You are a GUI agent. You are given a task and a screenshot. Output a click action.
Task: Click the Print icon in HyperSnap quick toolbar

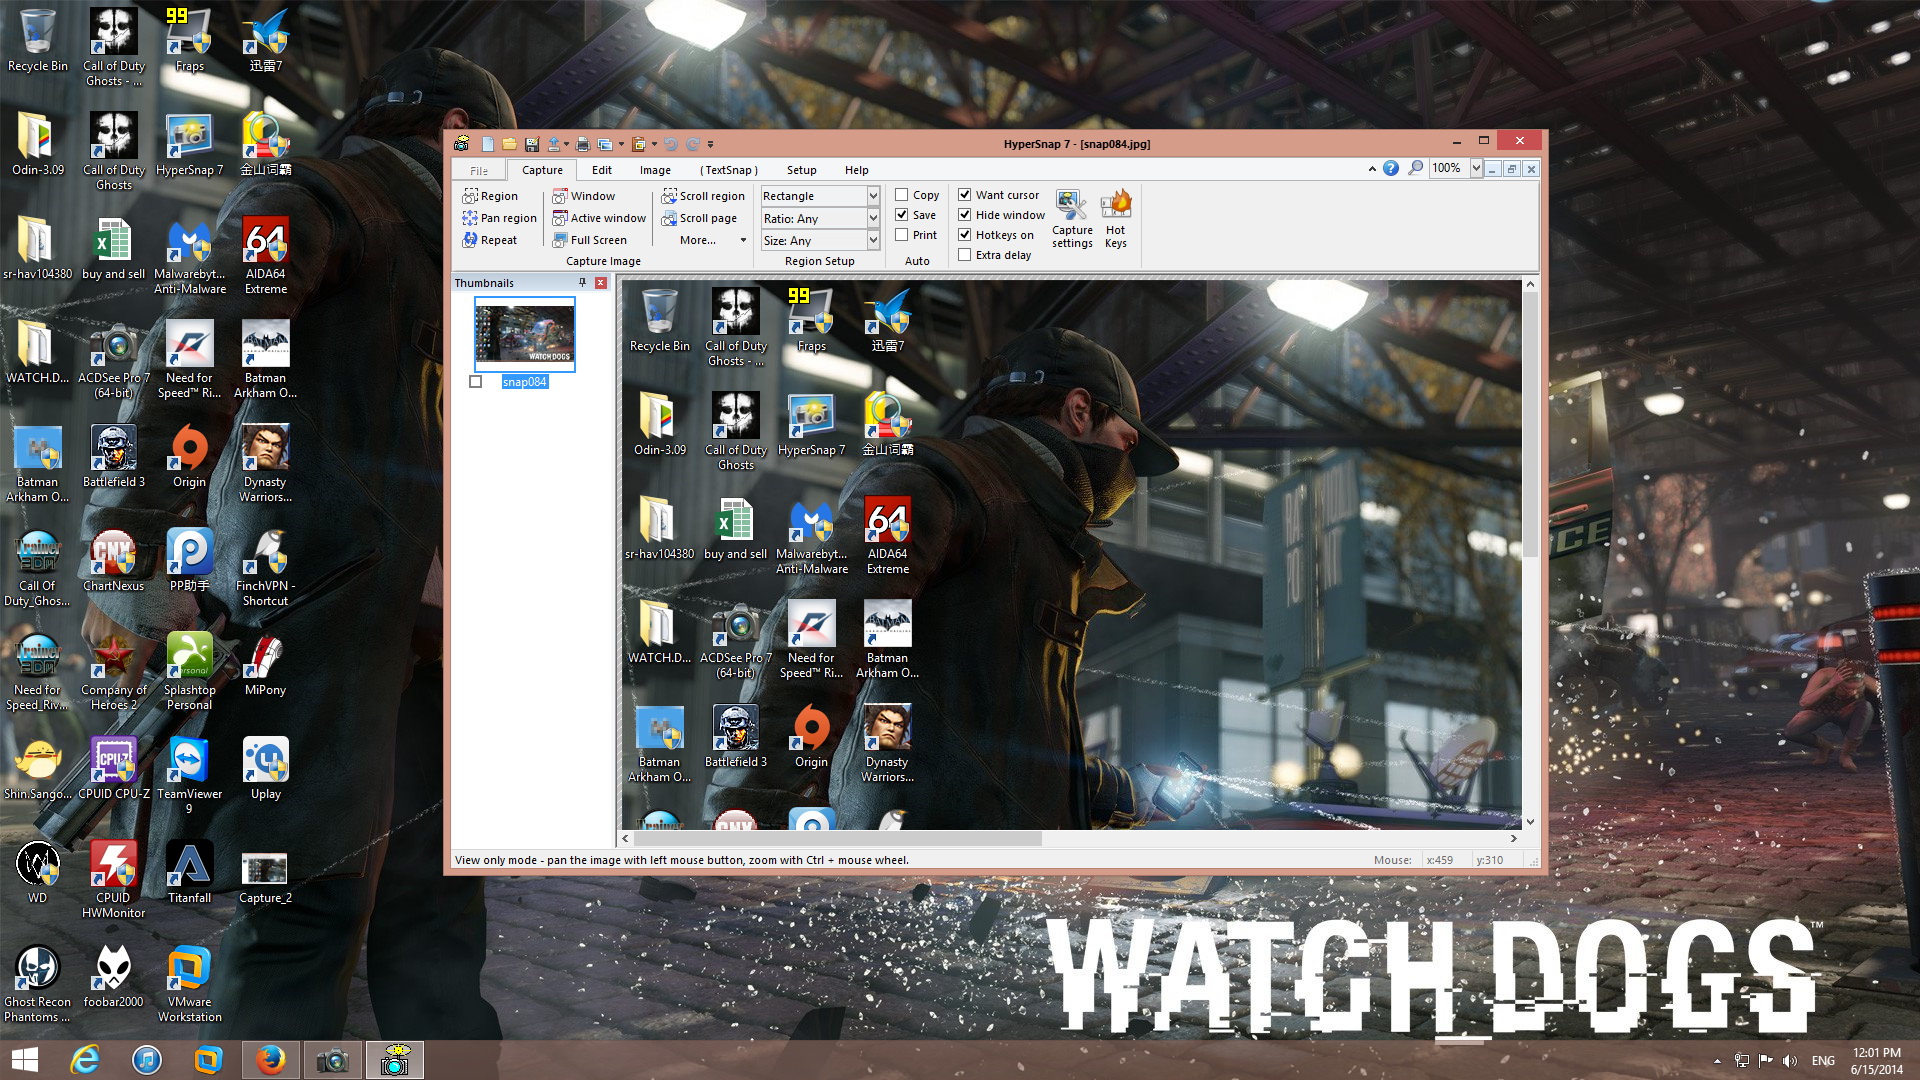pyautogui.click(x=583, y=144)
